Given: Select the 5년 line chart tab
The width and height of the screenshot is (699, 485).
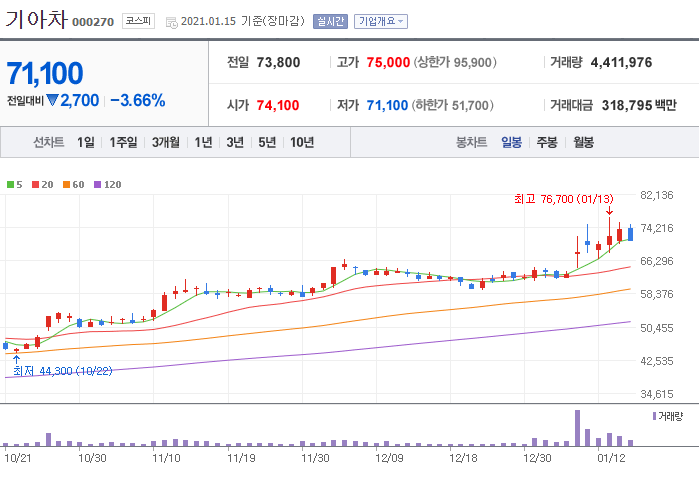Looking at the screenshot, I should coord(267,142).
